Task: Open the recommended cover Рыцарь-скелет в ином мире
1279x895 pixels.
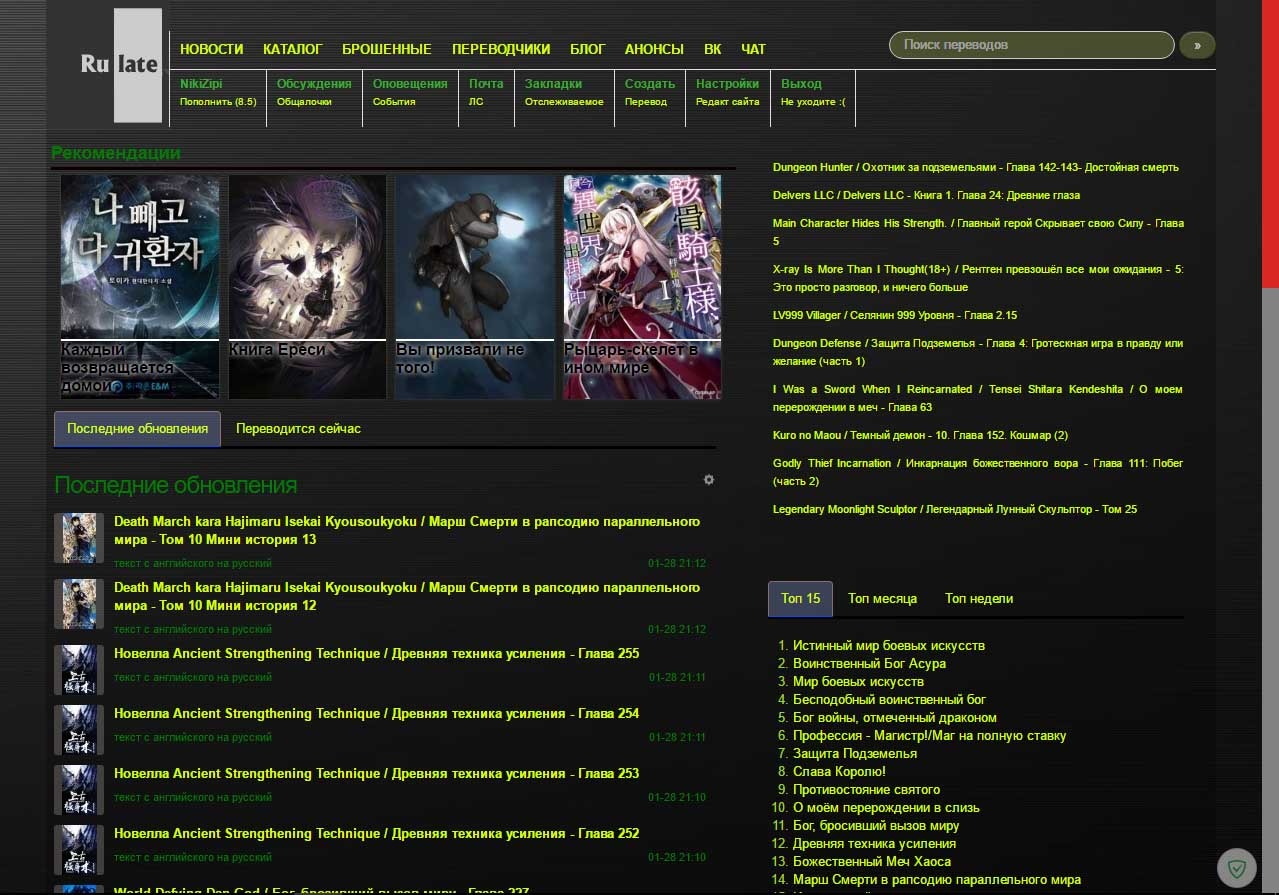Action: point(642,287)
